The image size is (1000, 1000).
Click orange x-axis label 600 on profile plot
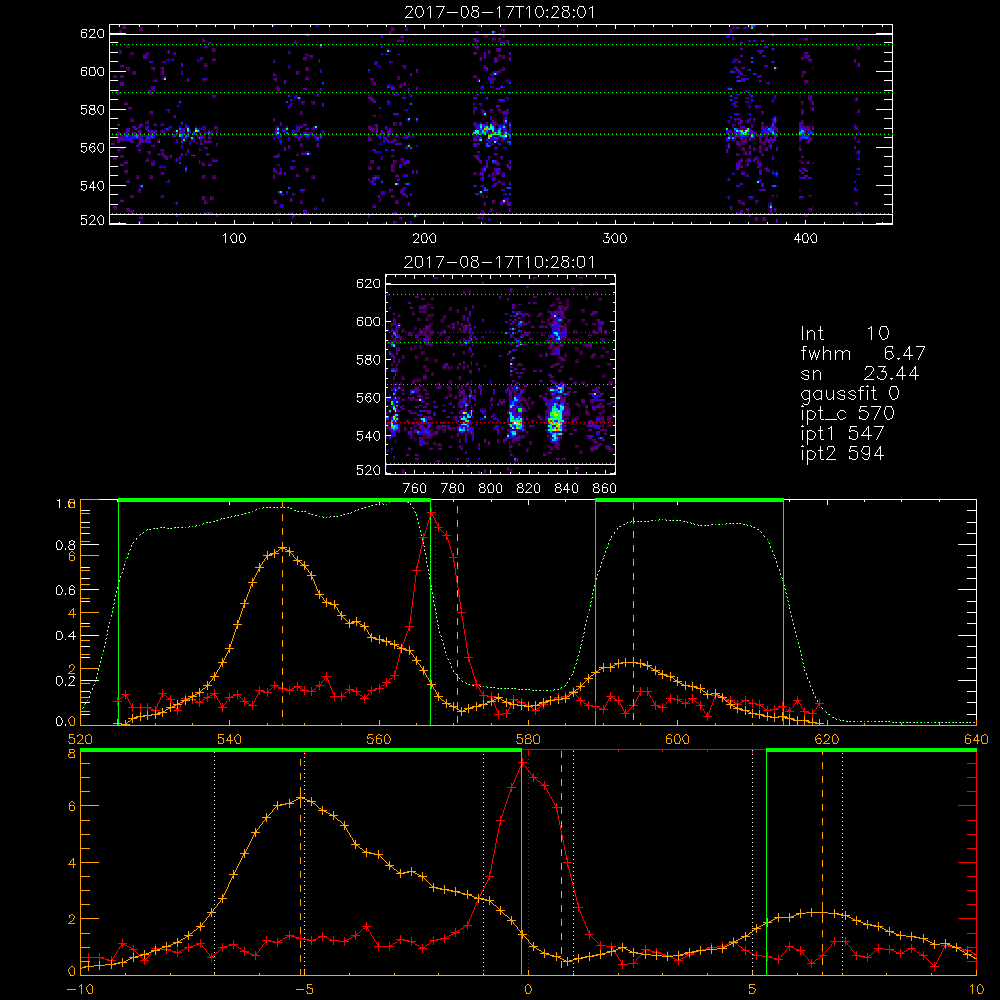pos(677,740)
